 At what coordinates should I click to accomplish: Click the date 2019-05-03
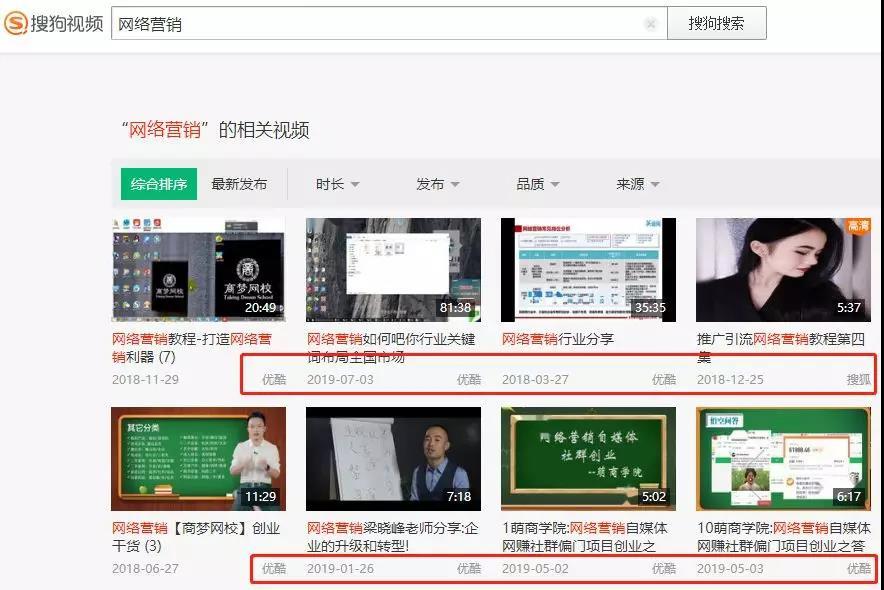(x=731, y=569)
